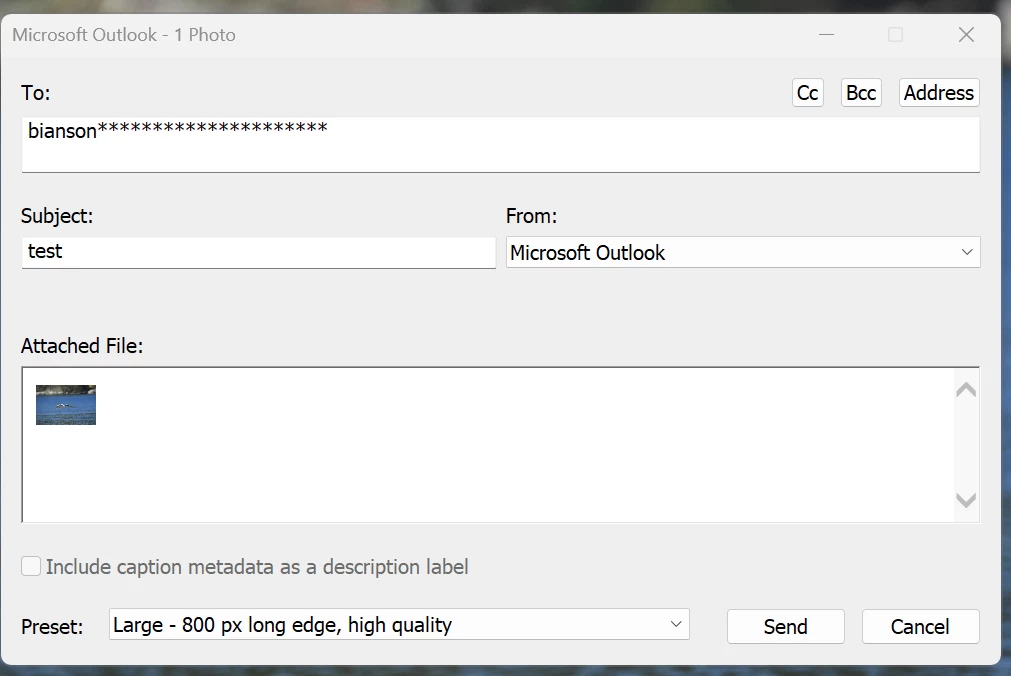
Task: Close the Microsoft Outlook dialog window
Action: point(966,35)
